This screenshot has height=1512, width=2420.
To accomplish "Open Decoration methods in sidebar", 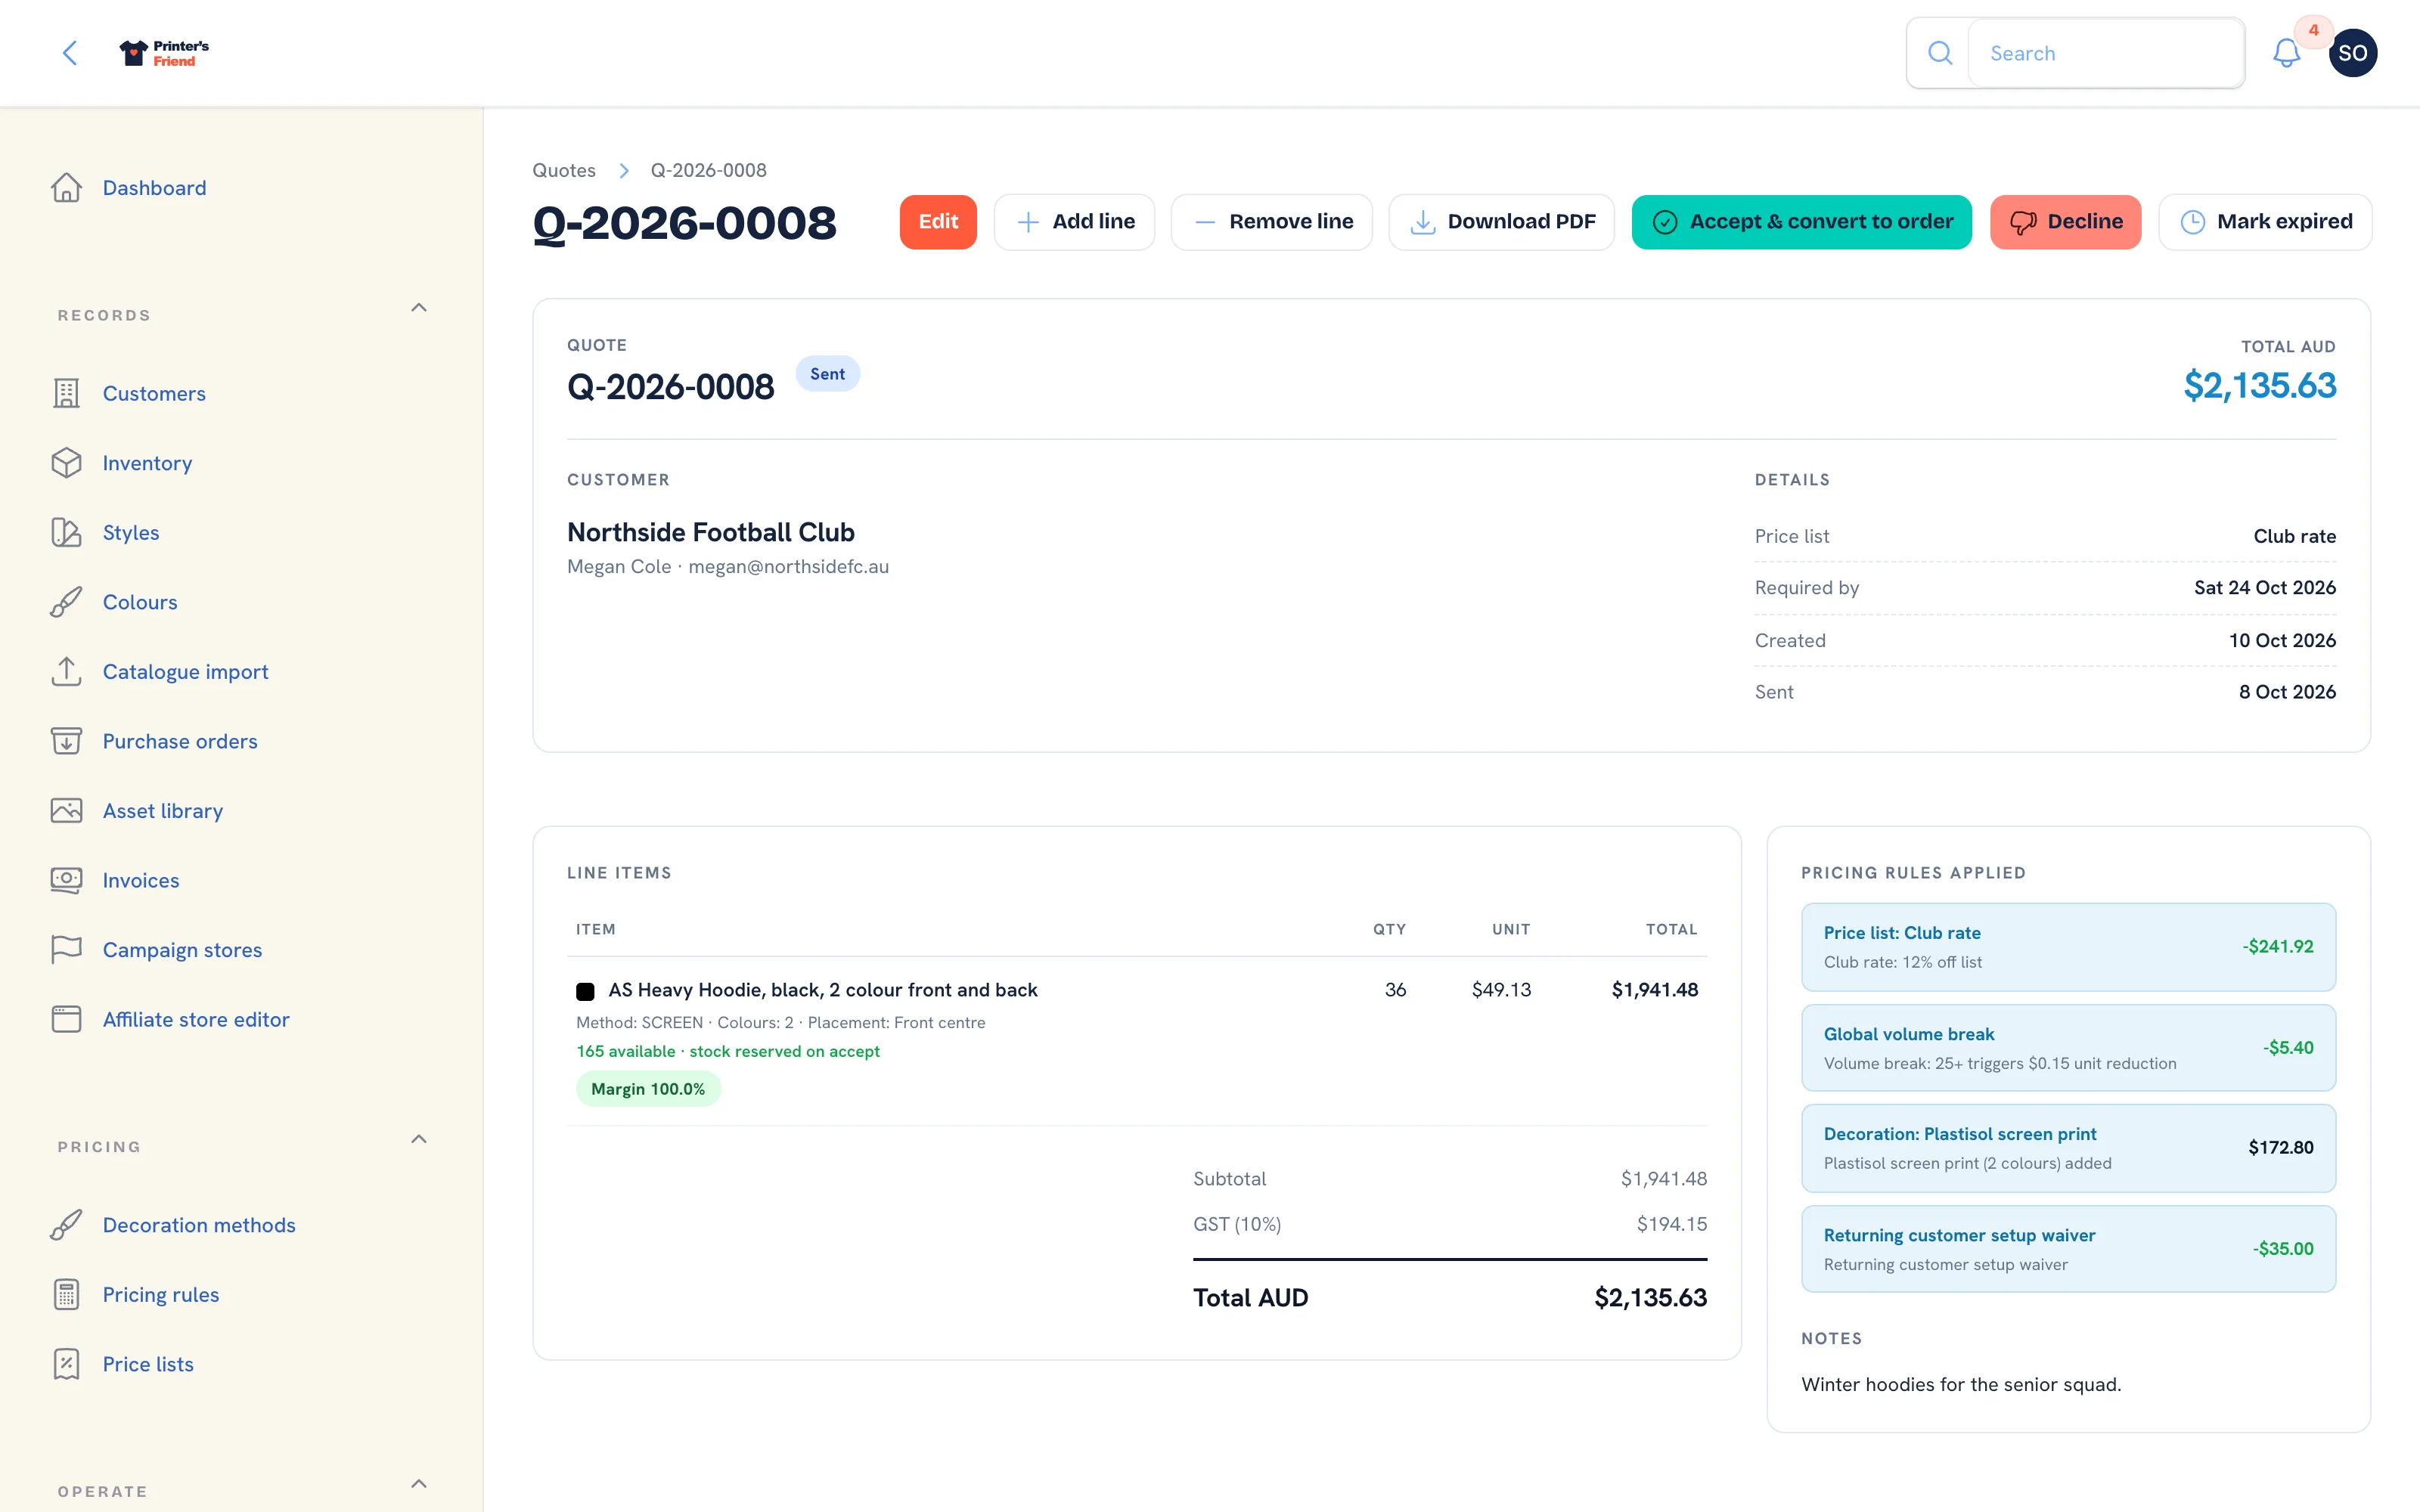I will (199, 1225).
